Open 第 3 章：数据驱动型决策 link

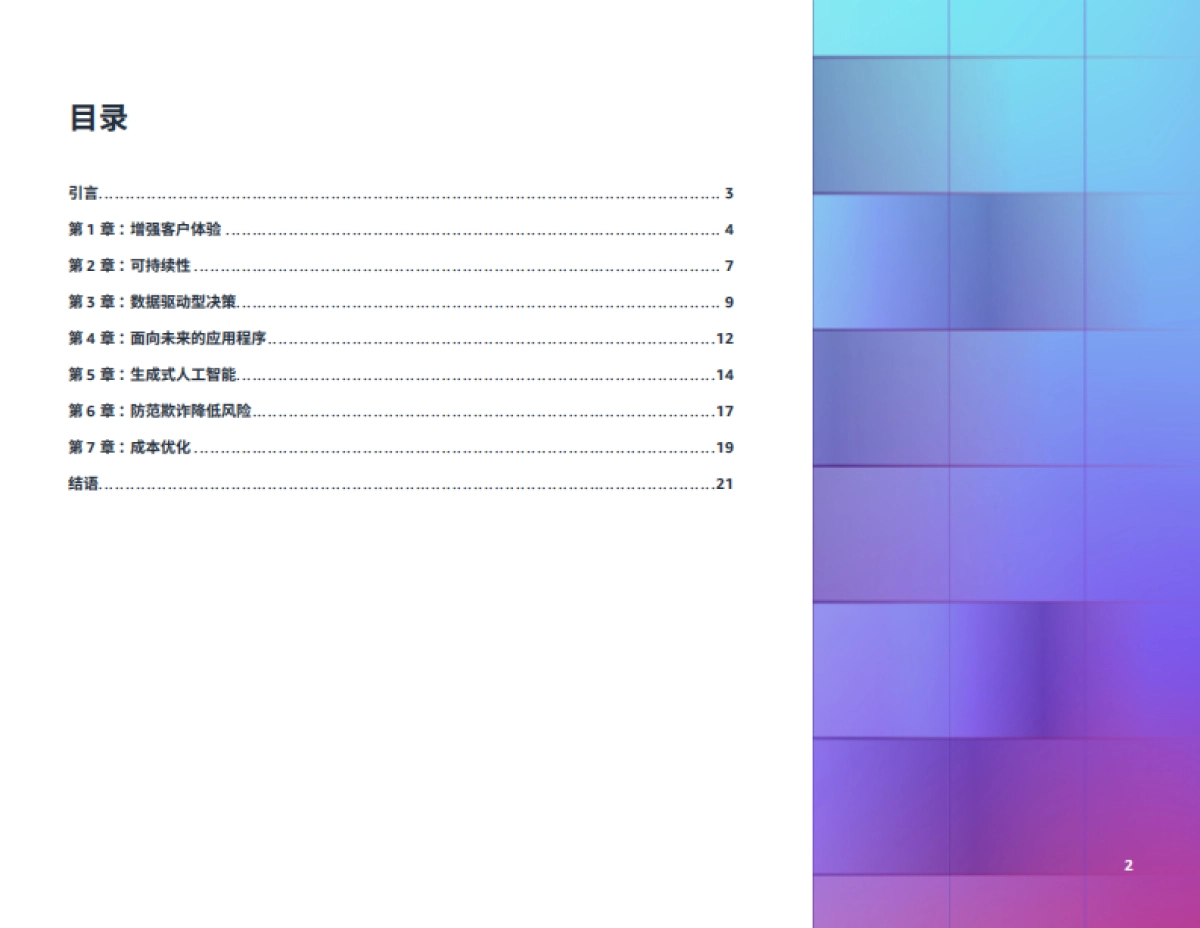point(152,302)
